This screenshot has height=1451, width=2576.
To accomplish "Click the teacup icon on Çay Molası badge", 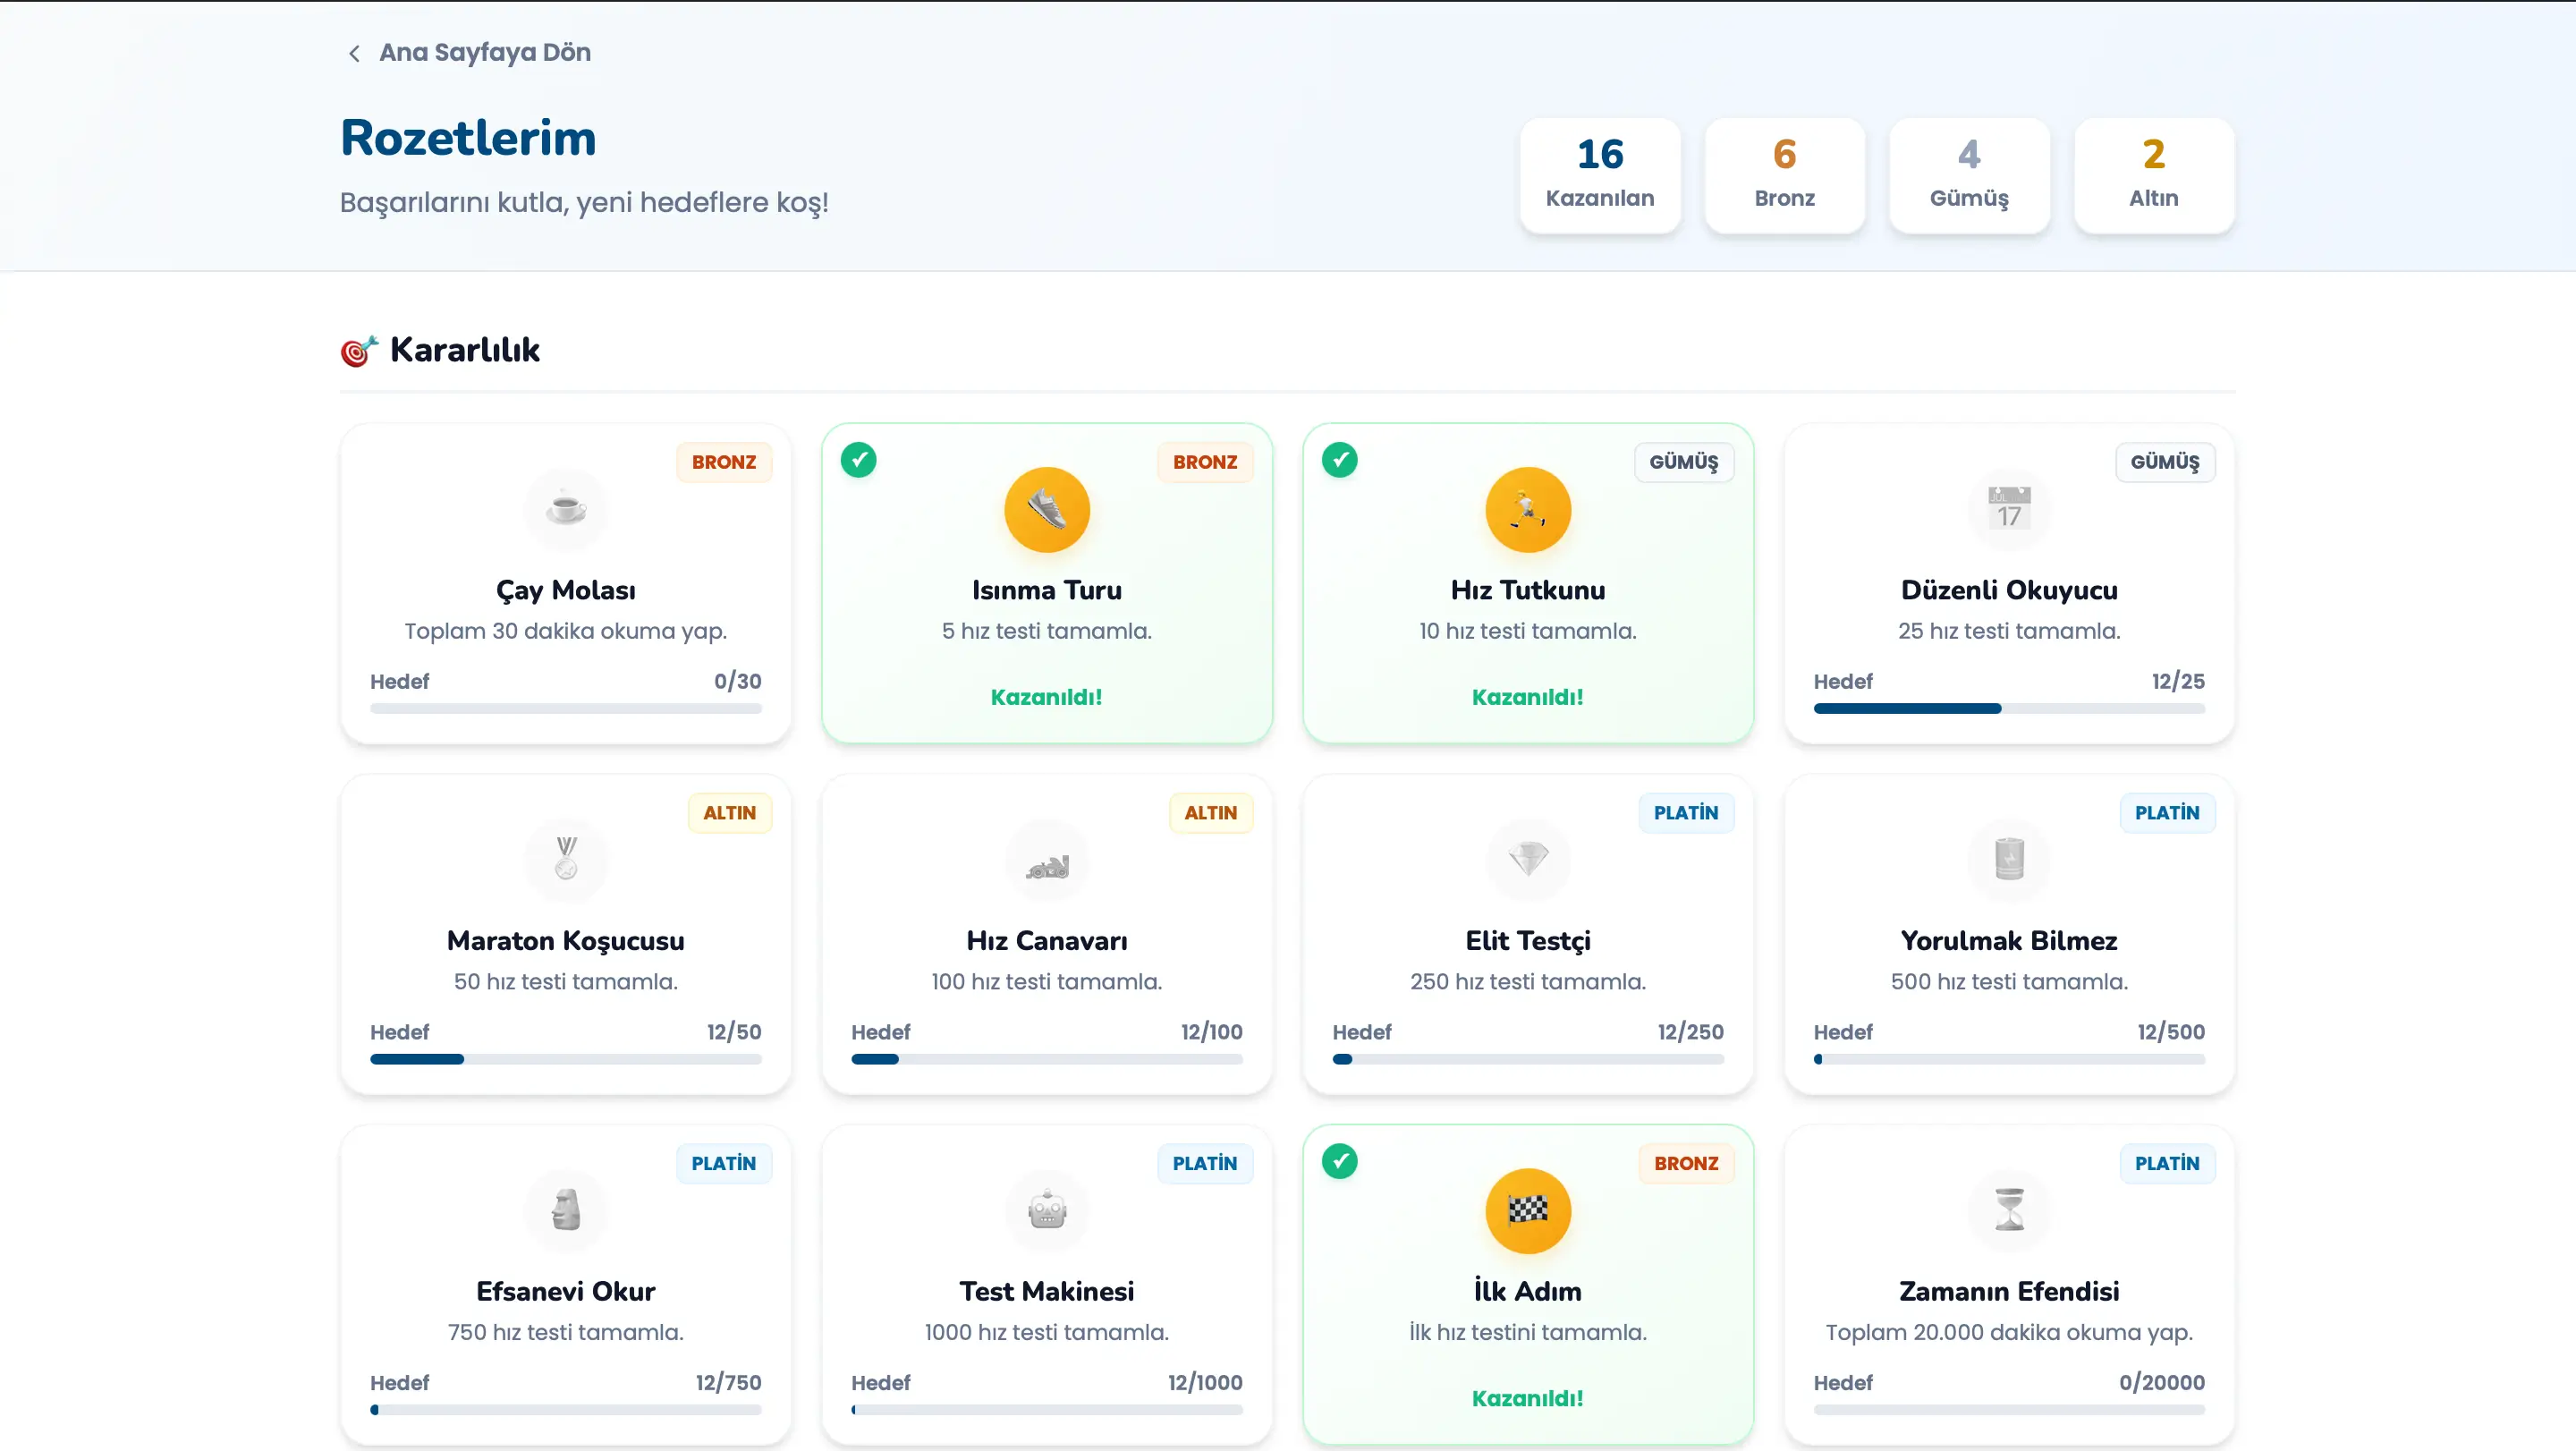I will coord(565,510).
